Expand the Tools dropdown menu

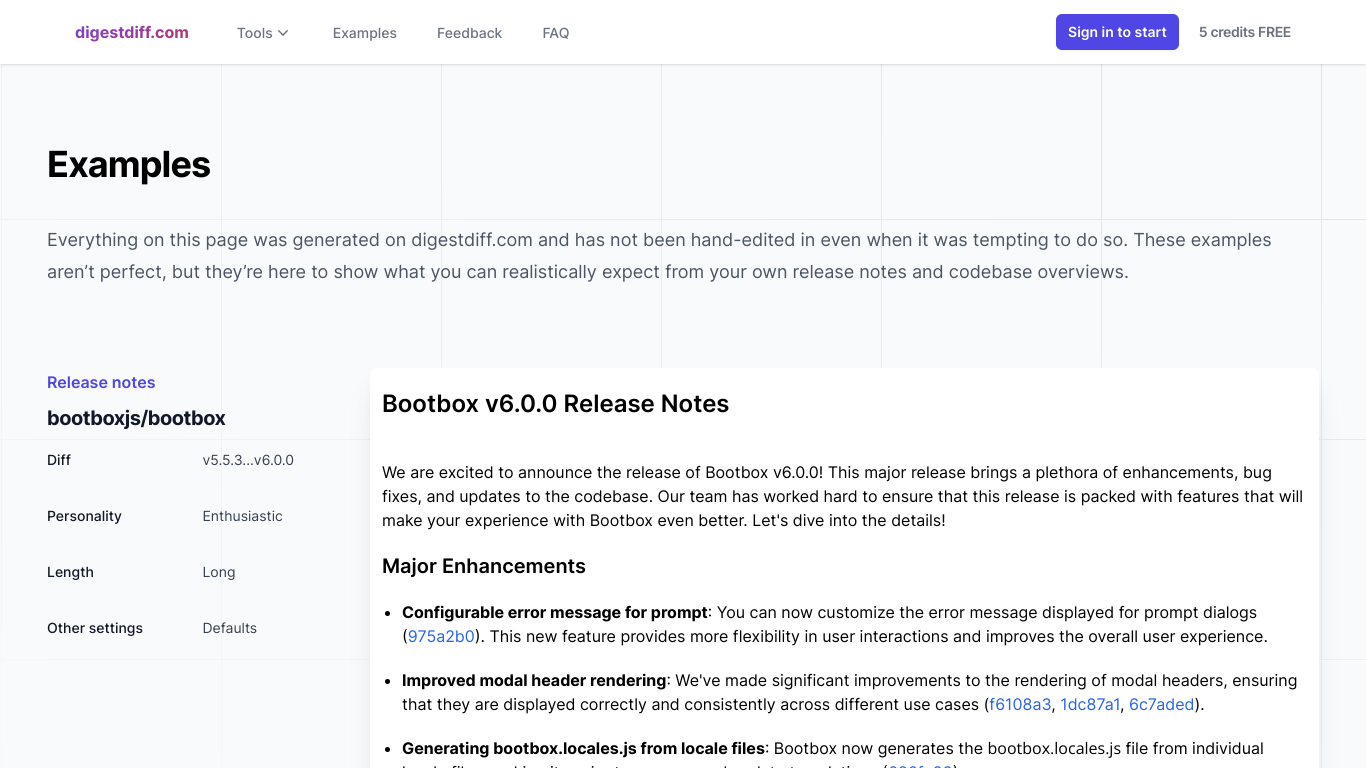click(263, 33)
